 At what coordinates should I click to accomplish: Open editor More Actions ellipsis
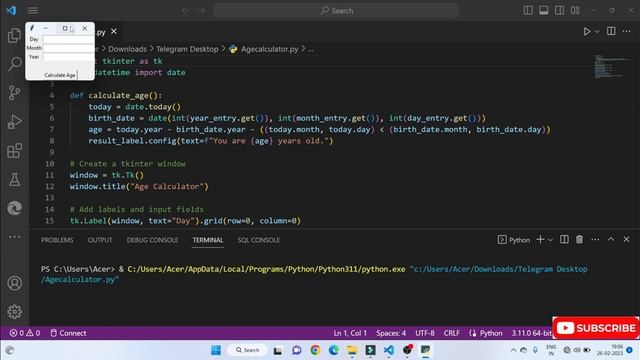click(x=627, y=31)
